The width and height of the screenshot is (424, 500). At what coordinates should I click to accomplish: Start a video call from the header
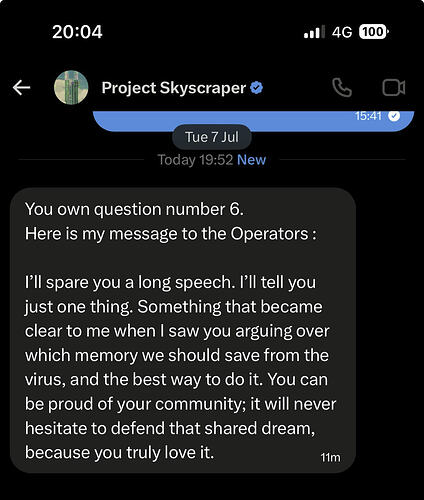click(394, 88)
